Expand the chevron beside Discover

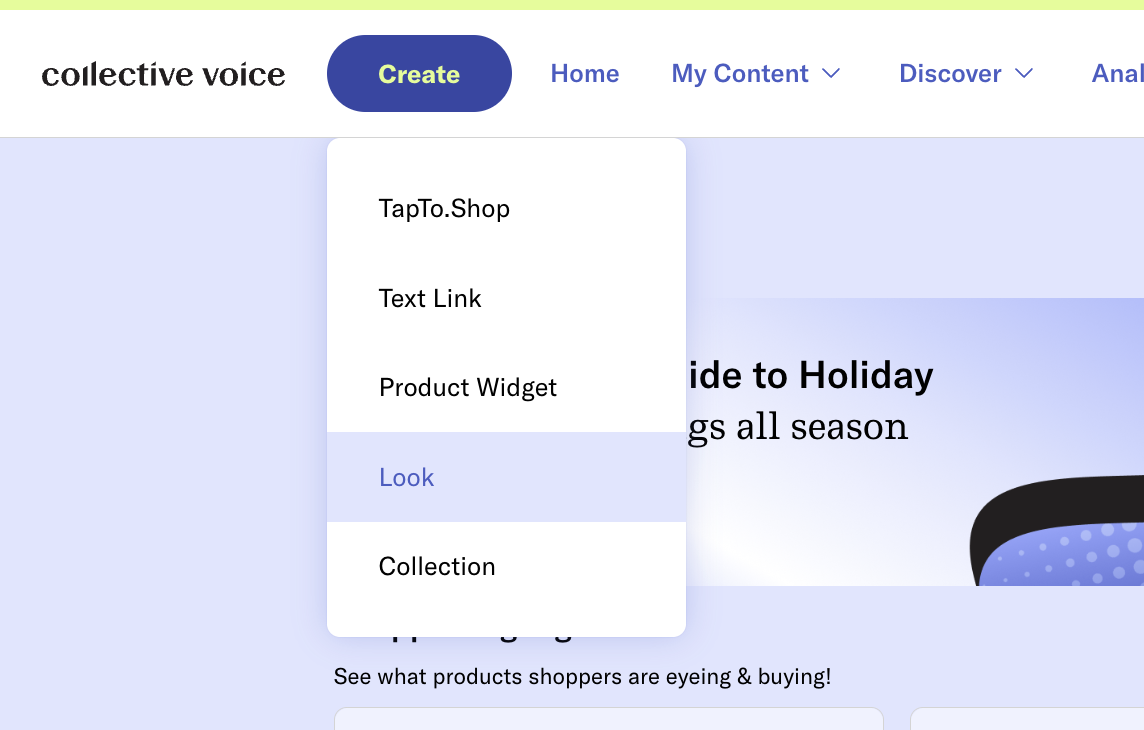pos(1024,74)
